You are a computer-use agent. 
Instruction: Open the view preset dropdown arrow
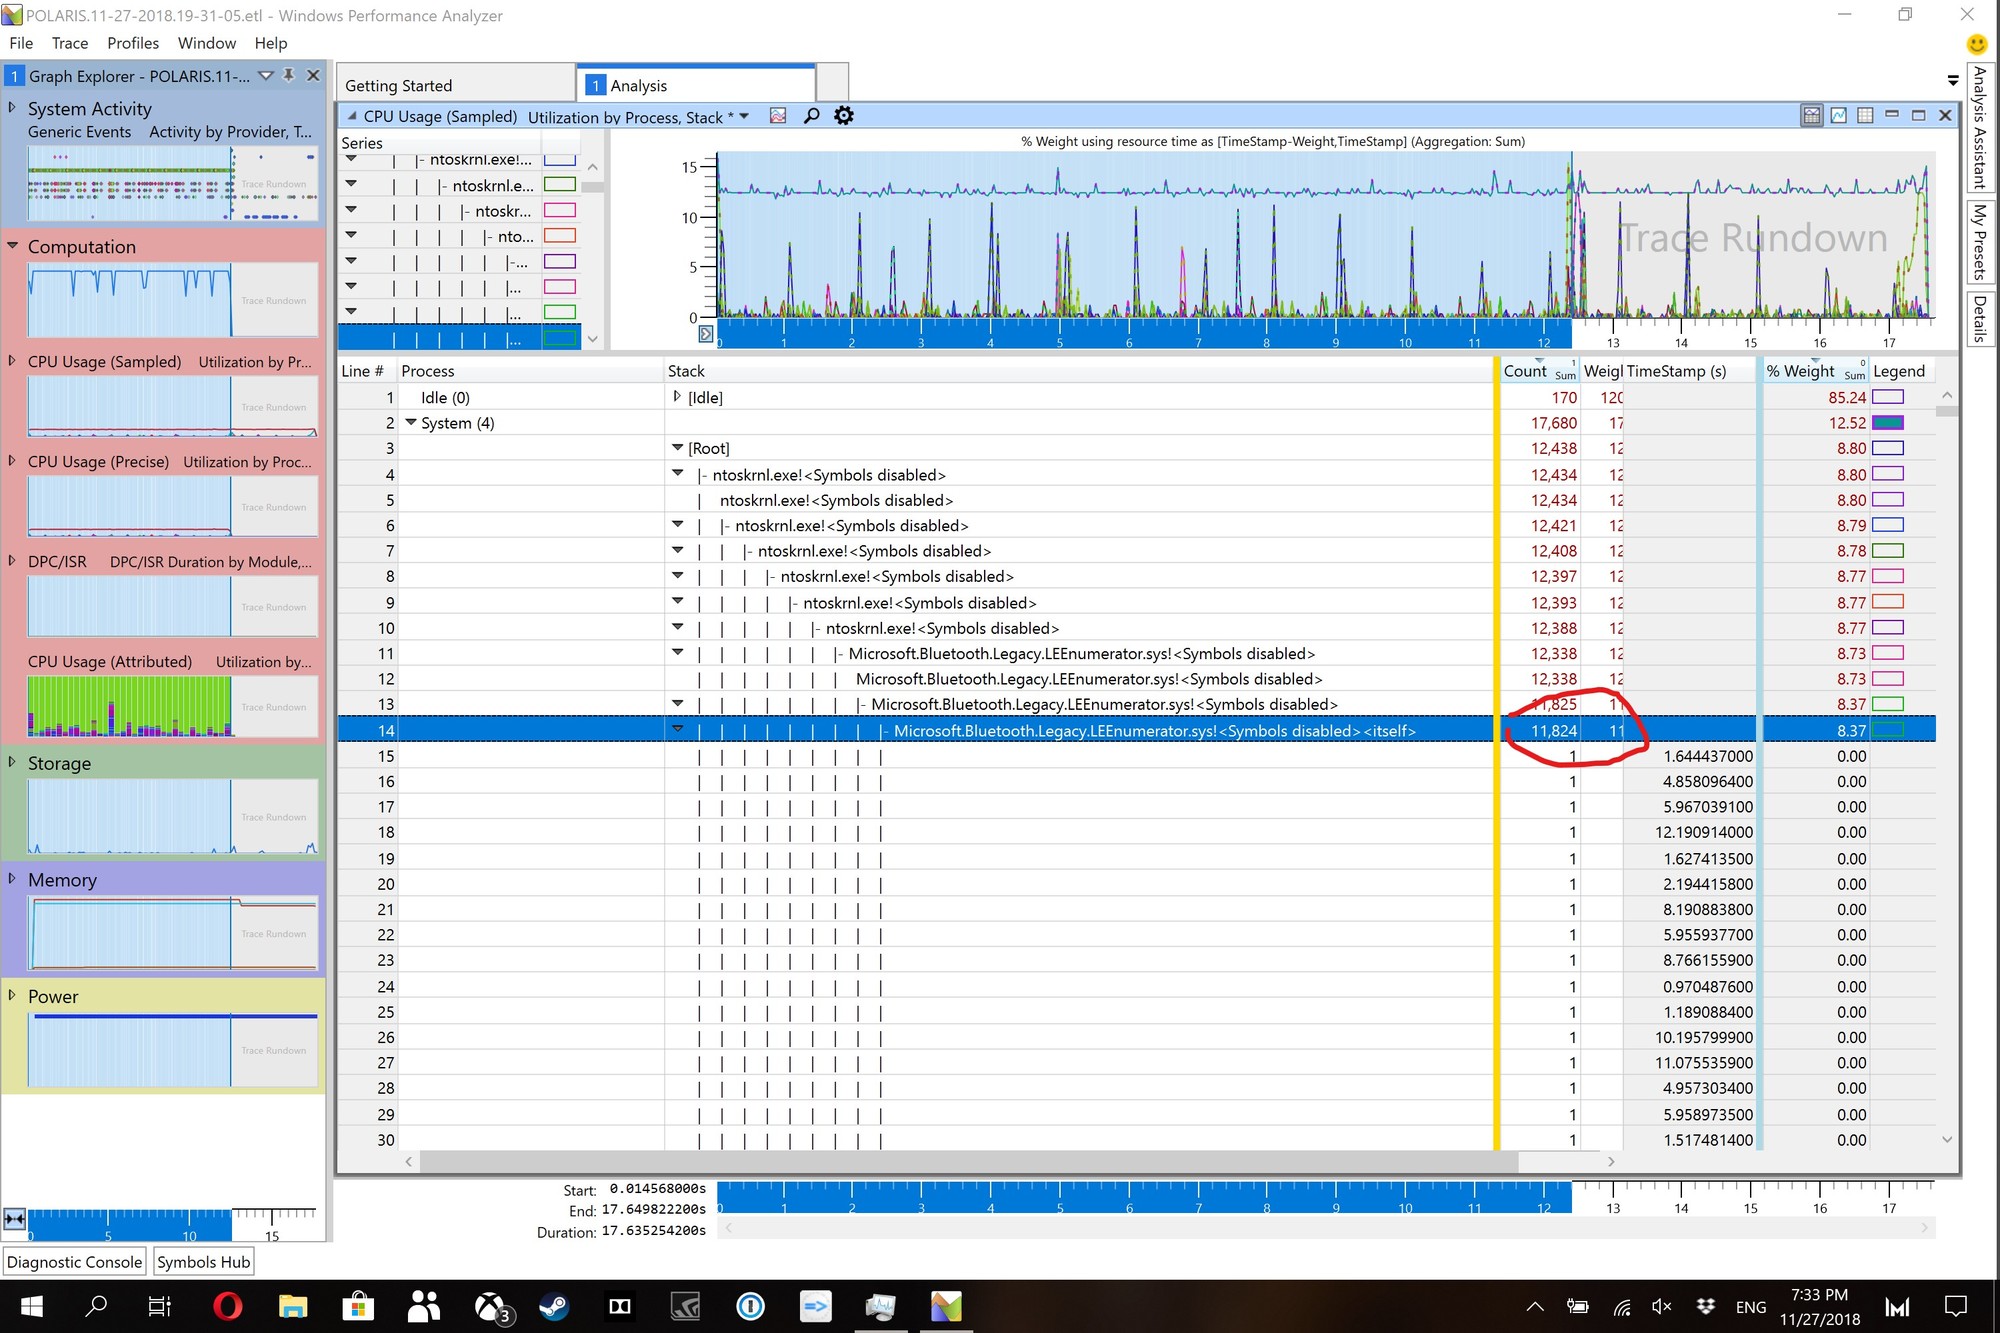744,117
